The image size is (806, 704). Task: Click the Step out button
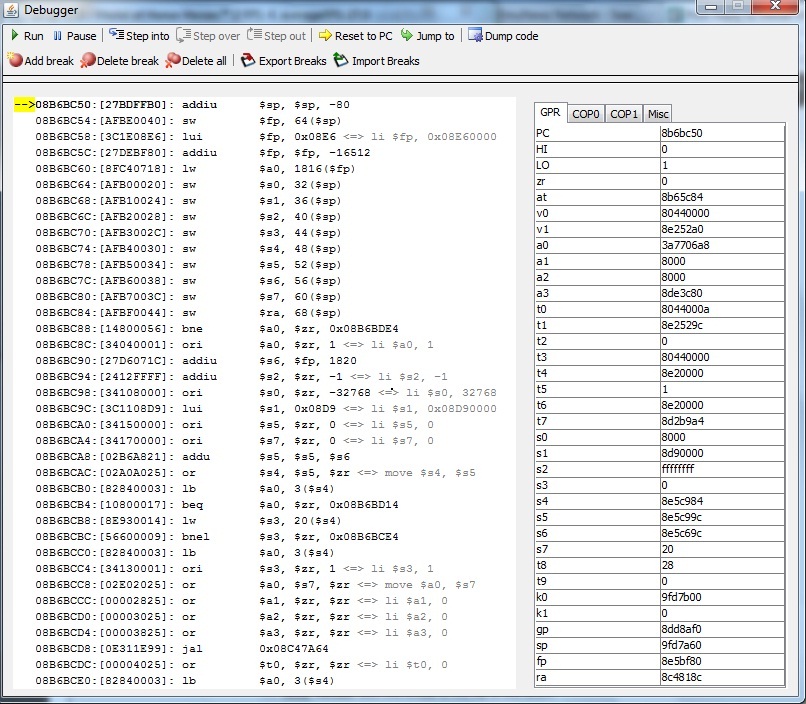click(276, 36)
